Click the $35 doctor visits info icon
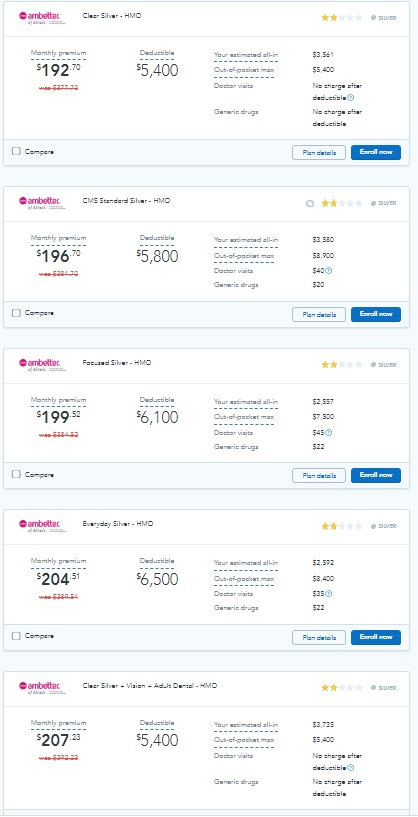 pyautogui.click(x=329, y=593)
